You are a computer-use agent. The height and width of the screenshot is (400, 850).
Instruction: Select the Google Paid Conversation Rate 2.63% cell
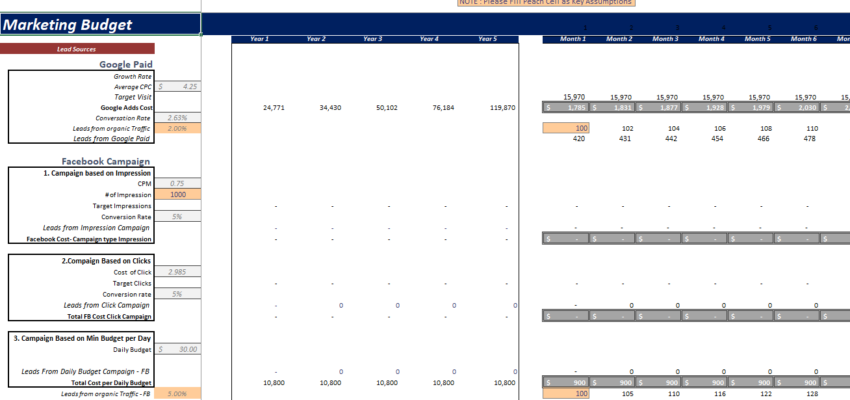(x=178, y=117)
